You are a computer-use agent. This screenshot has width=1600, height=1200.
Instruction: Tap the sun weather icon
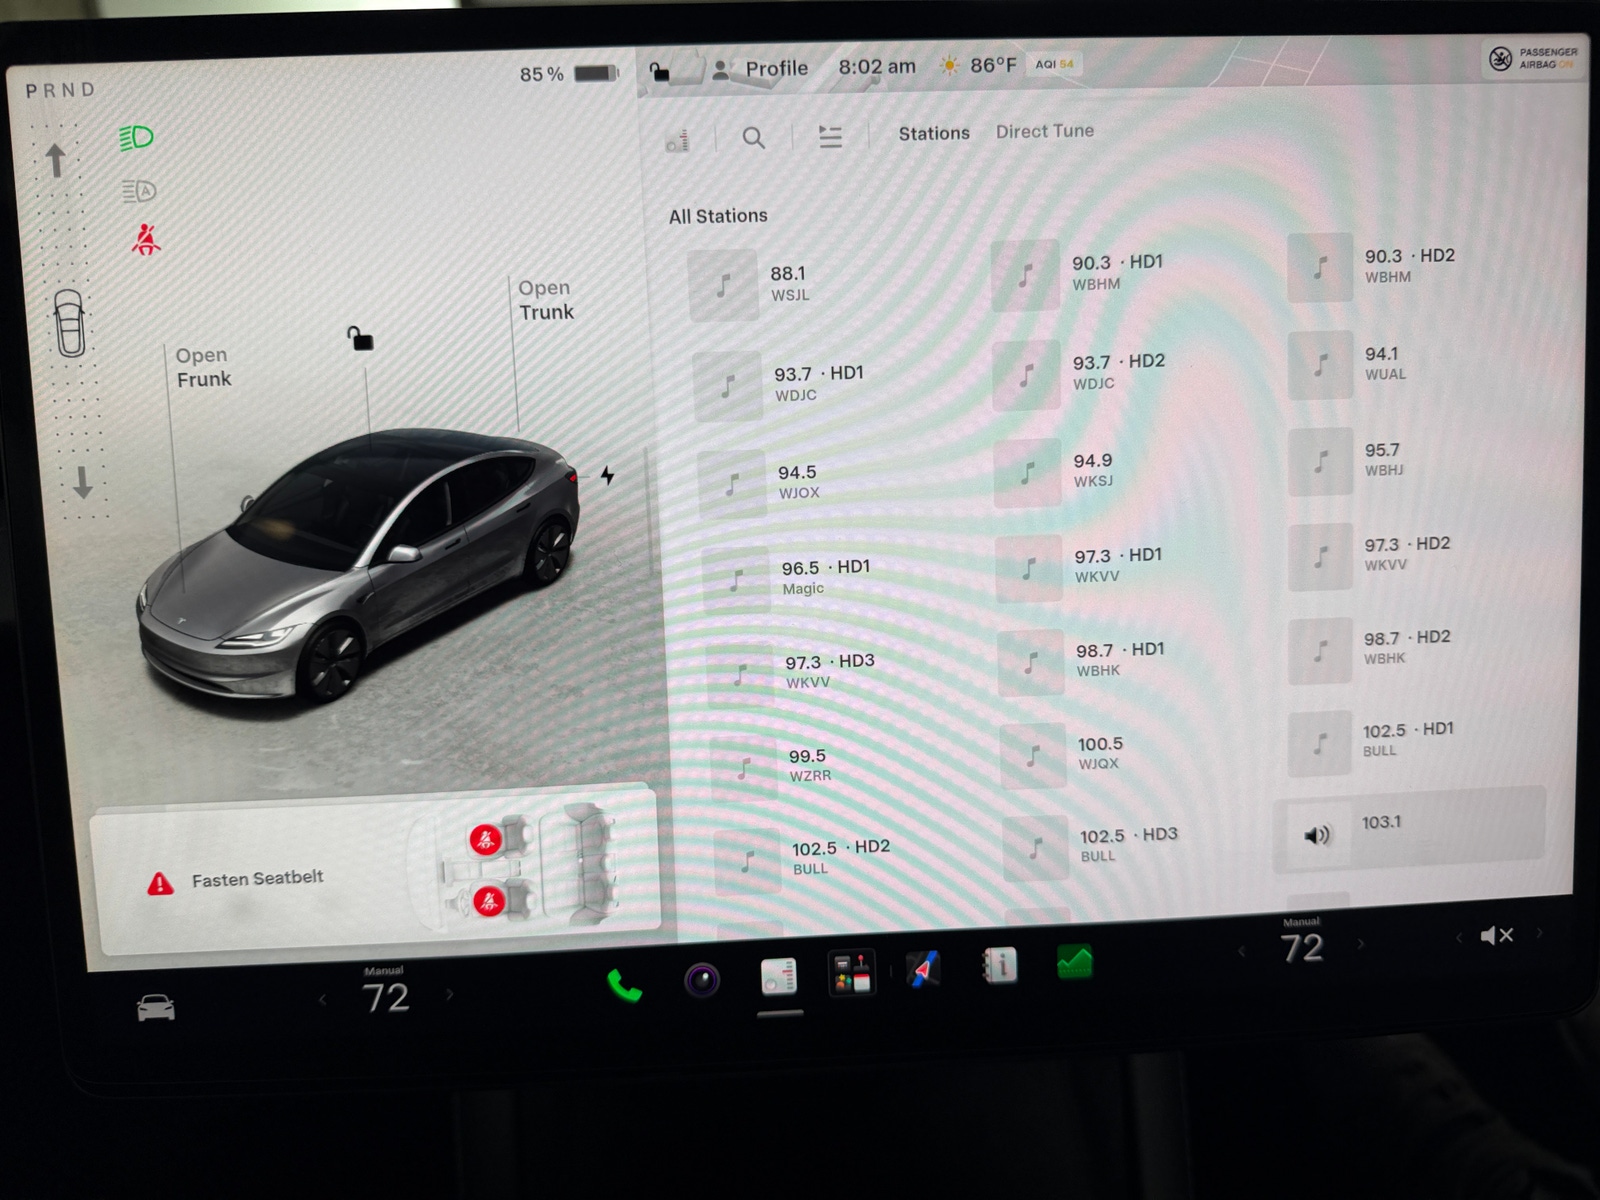coord(950,66)
